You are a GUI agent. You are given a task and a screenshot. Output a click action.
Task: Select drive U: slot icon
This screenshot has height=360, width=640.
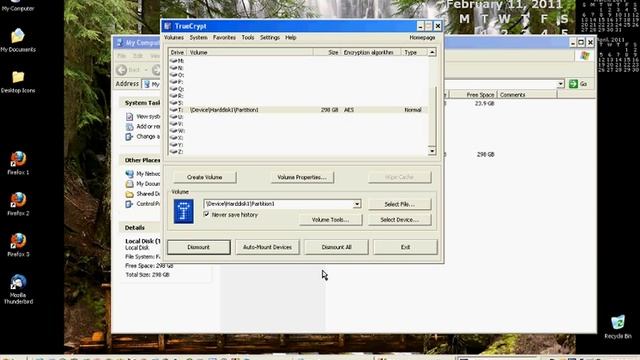pos(173,117)
